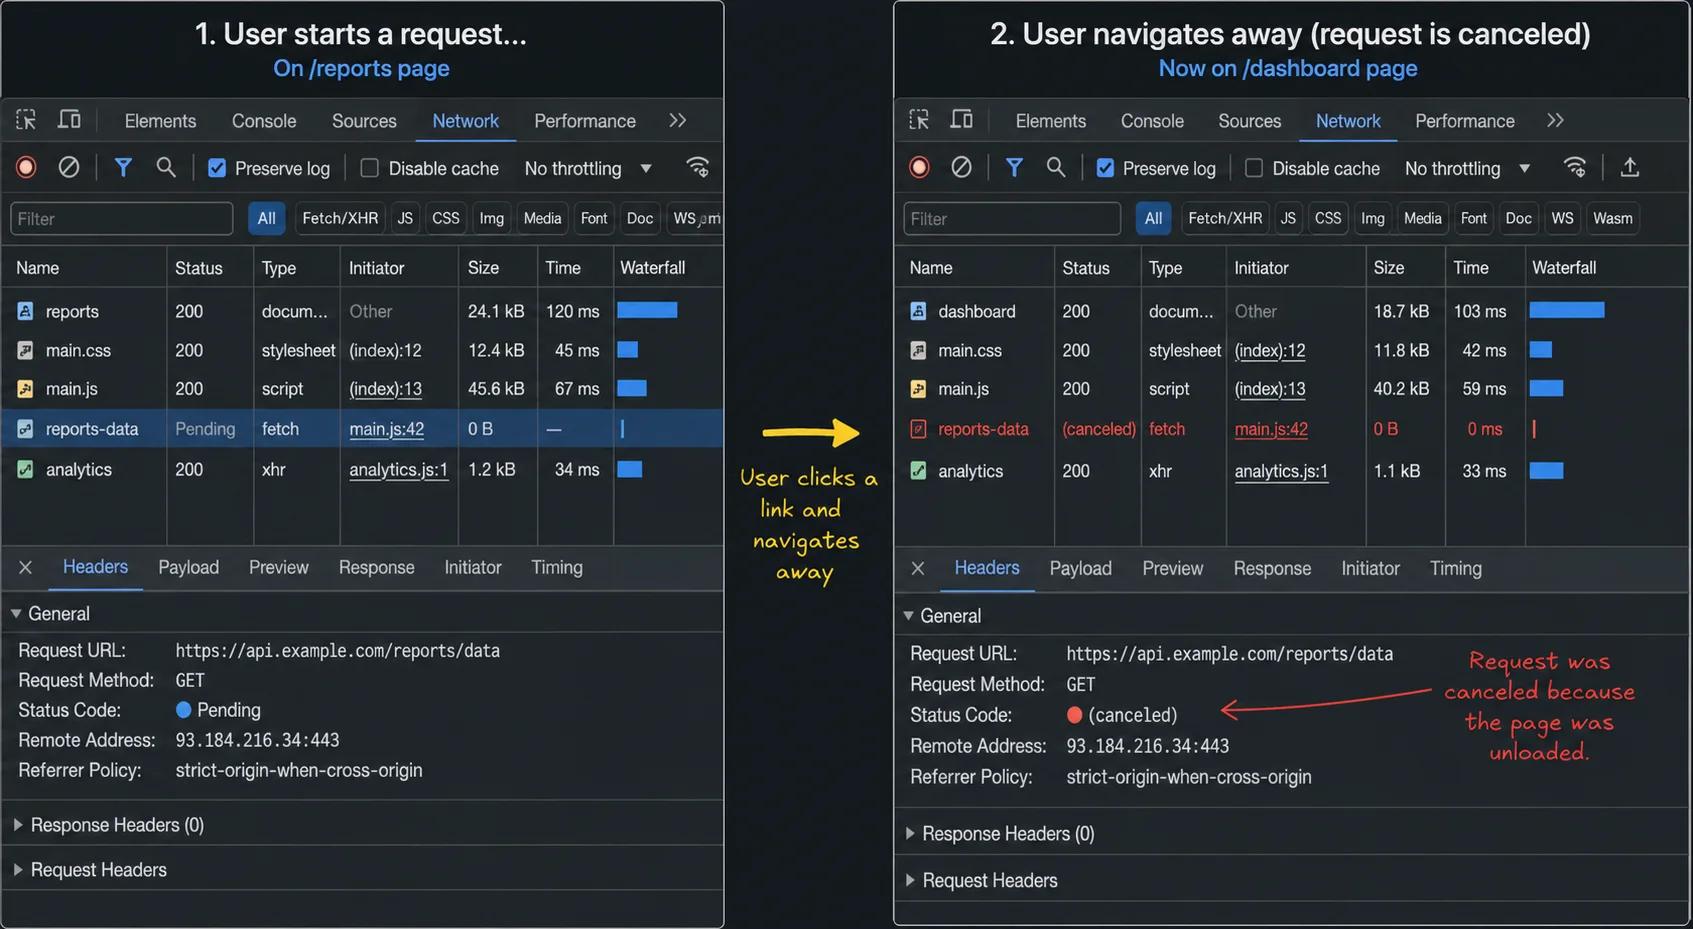The width and height of the screenshot is (1693, 929).
Task: Click the import HAR upload icon in right panel
Action: click(1630, 167)
